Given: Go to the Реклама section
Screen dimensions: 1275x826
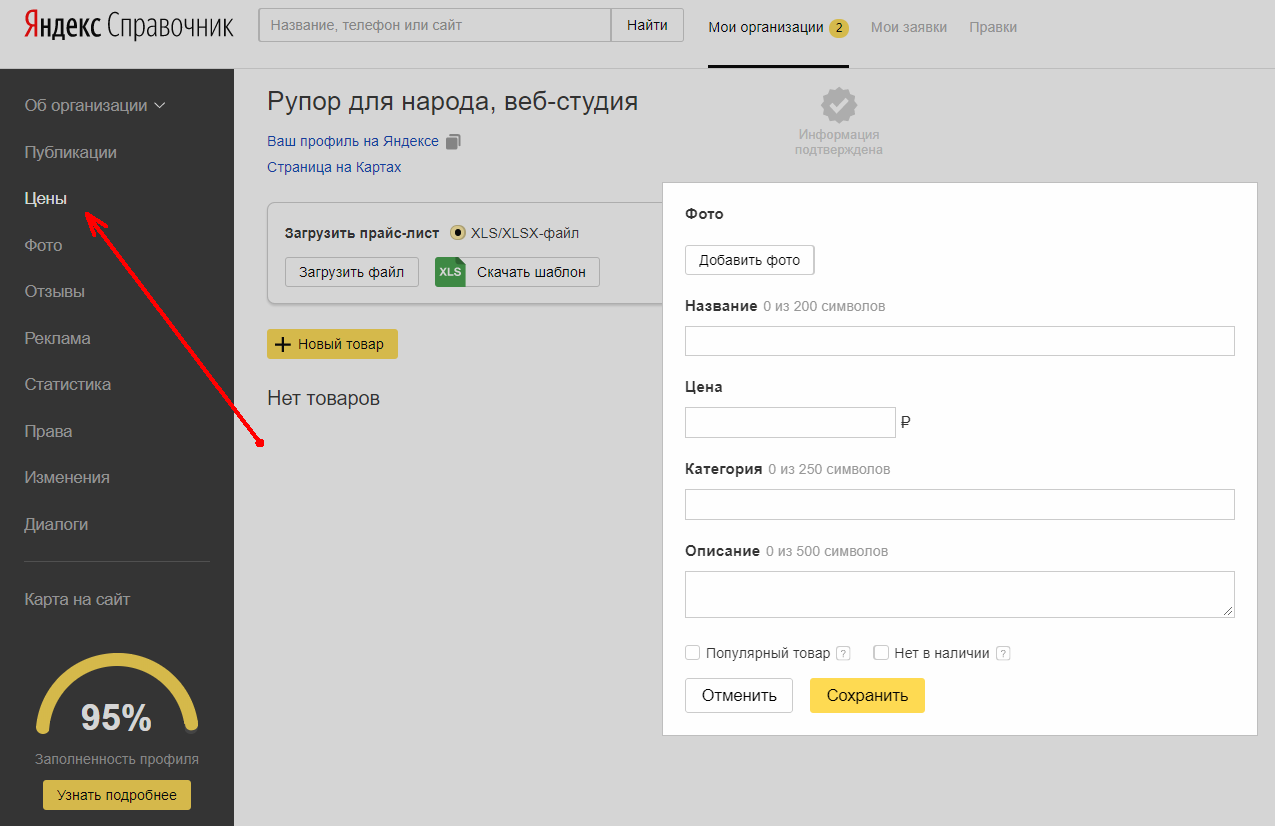Looking at the screenshot, I should point(57,338).
